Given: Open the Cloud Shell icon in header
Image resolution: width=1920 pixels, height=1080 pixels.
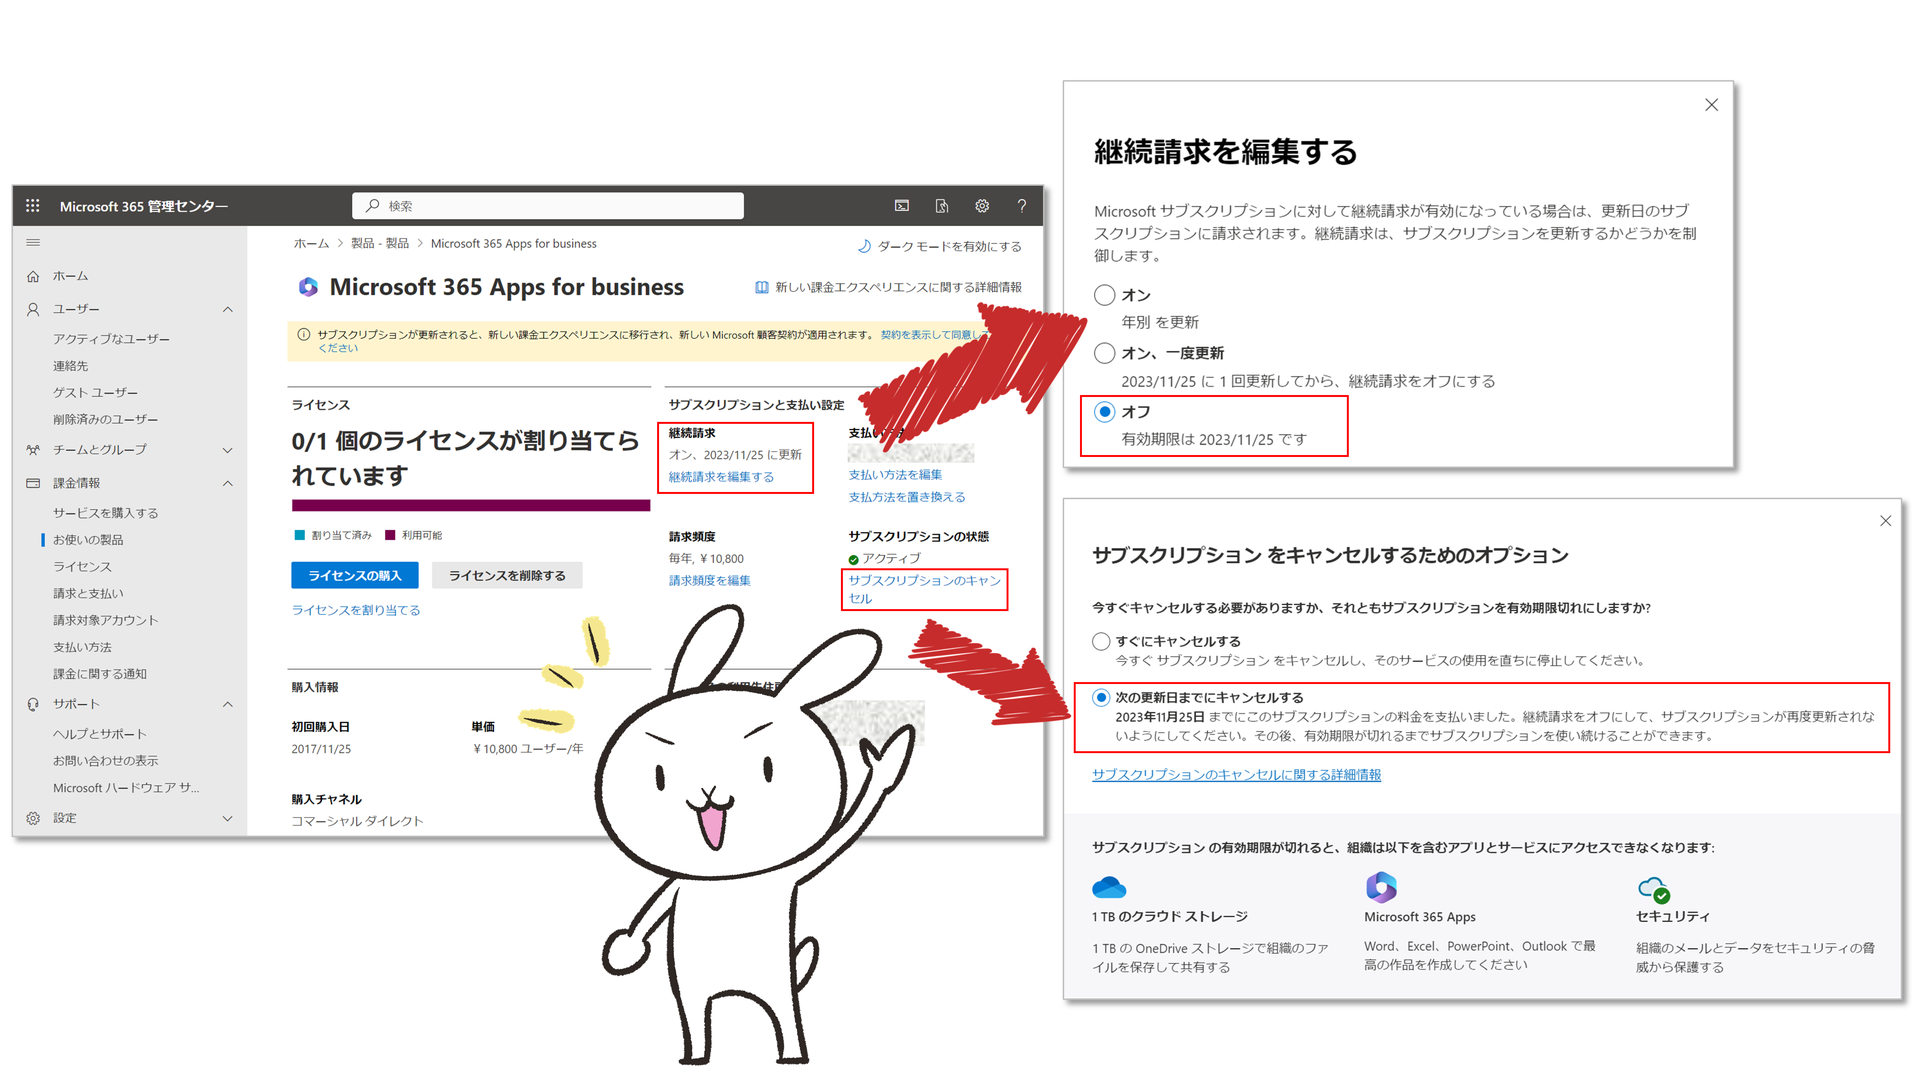Looking at the screenshot, I should 902,205.
